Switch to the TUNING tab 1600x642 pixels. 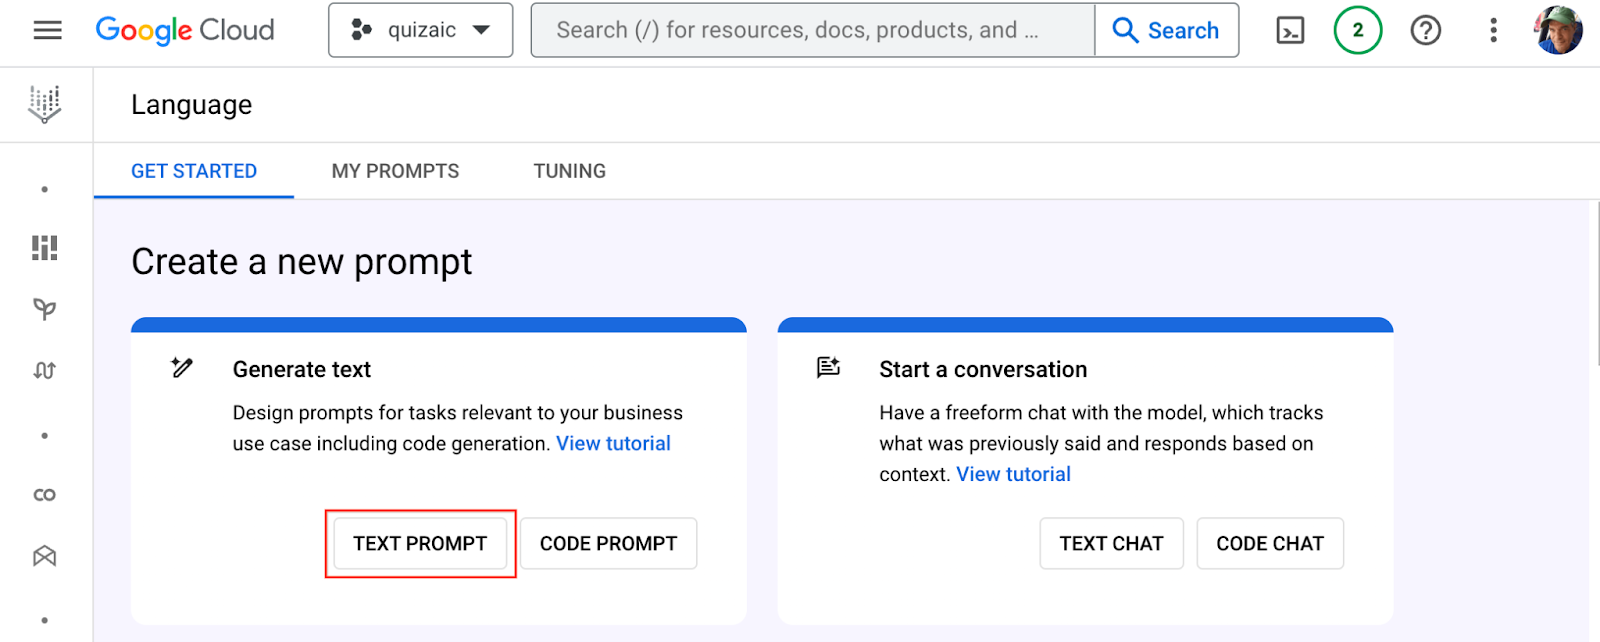pos(569,171)
